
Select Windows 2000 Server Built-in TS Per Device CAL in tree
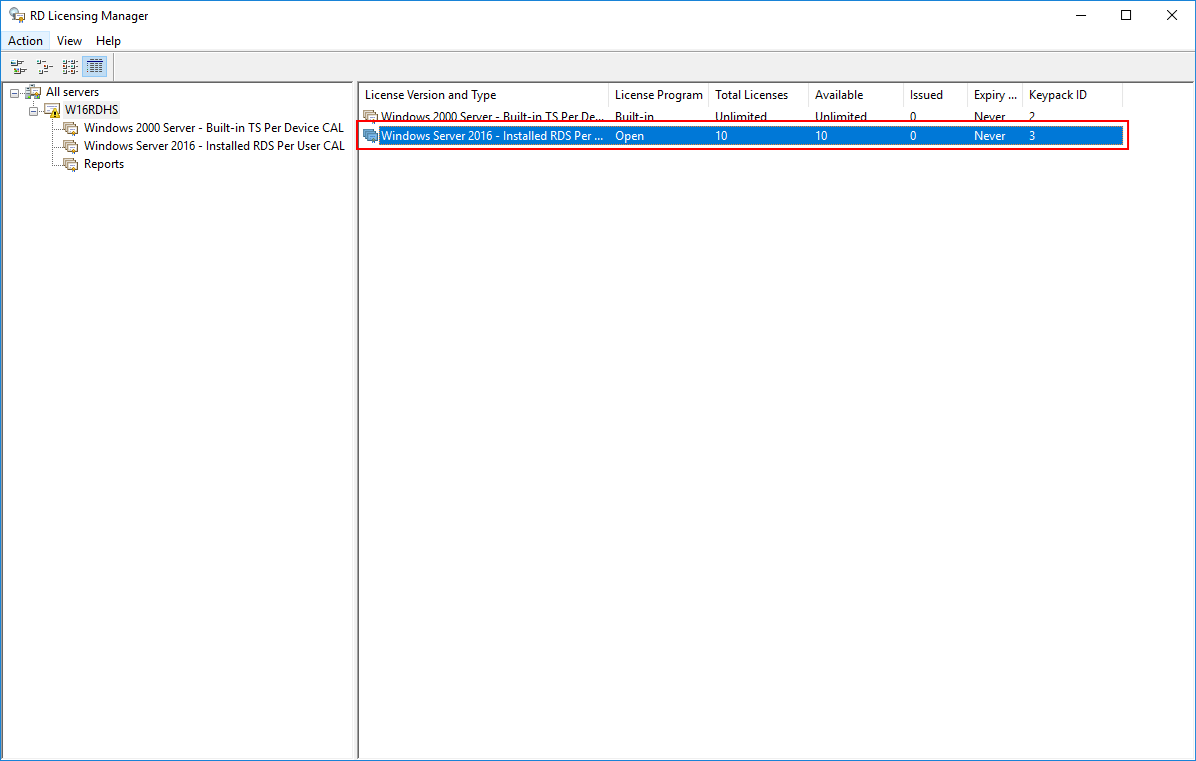[214, 128]
